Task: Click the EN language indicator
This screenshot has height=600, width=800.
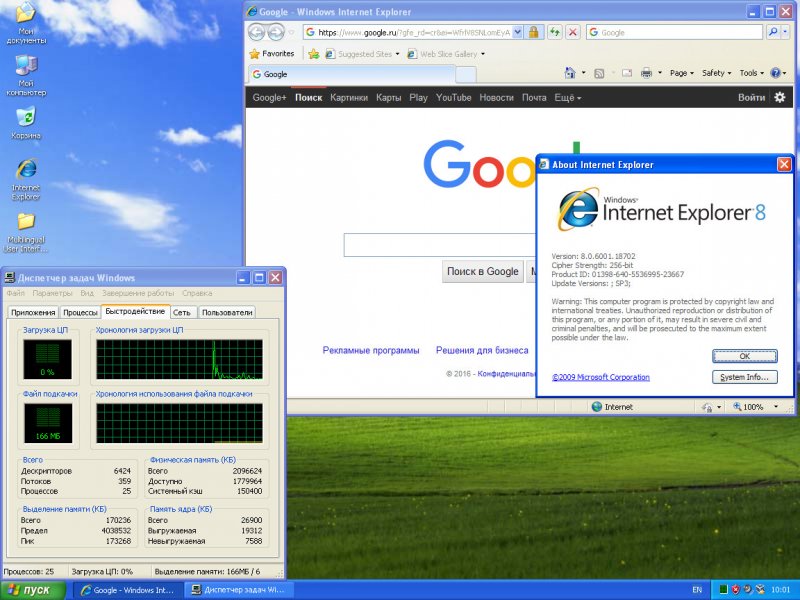Action: pos(697,590)
